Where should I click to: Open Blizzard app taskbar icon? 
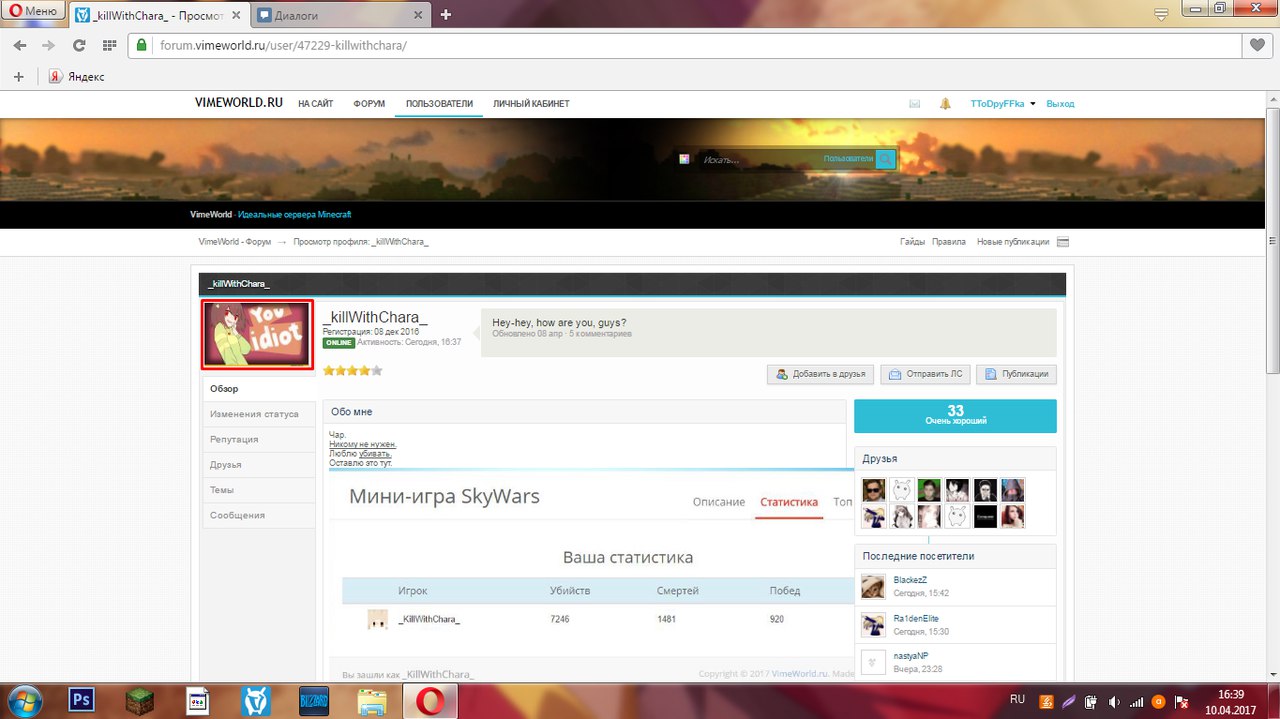coord(314,700)
